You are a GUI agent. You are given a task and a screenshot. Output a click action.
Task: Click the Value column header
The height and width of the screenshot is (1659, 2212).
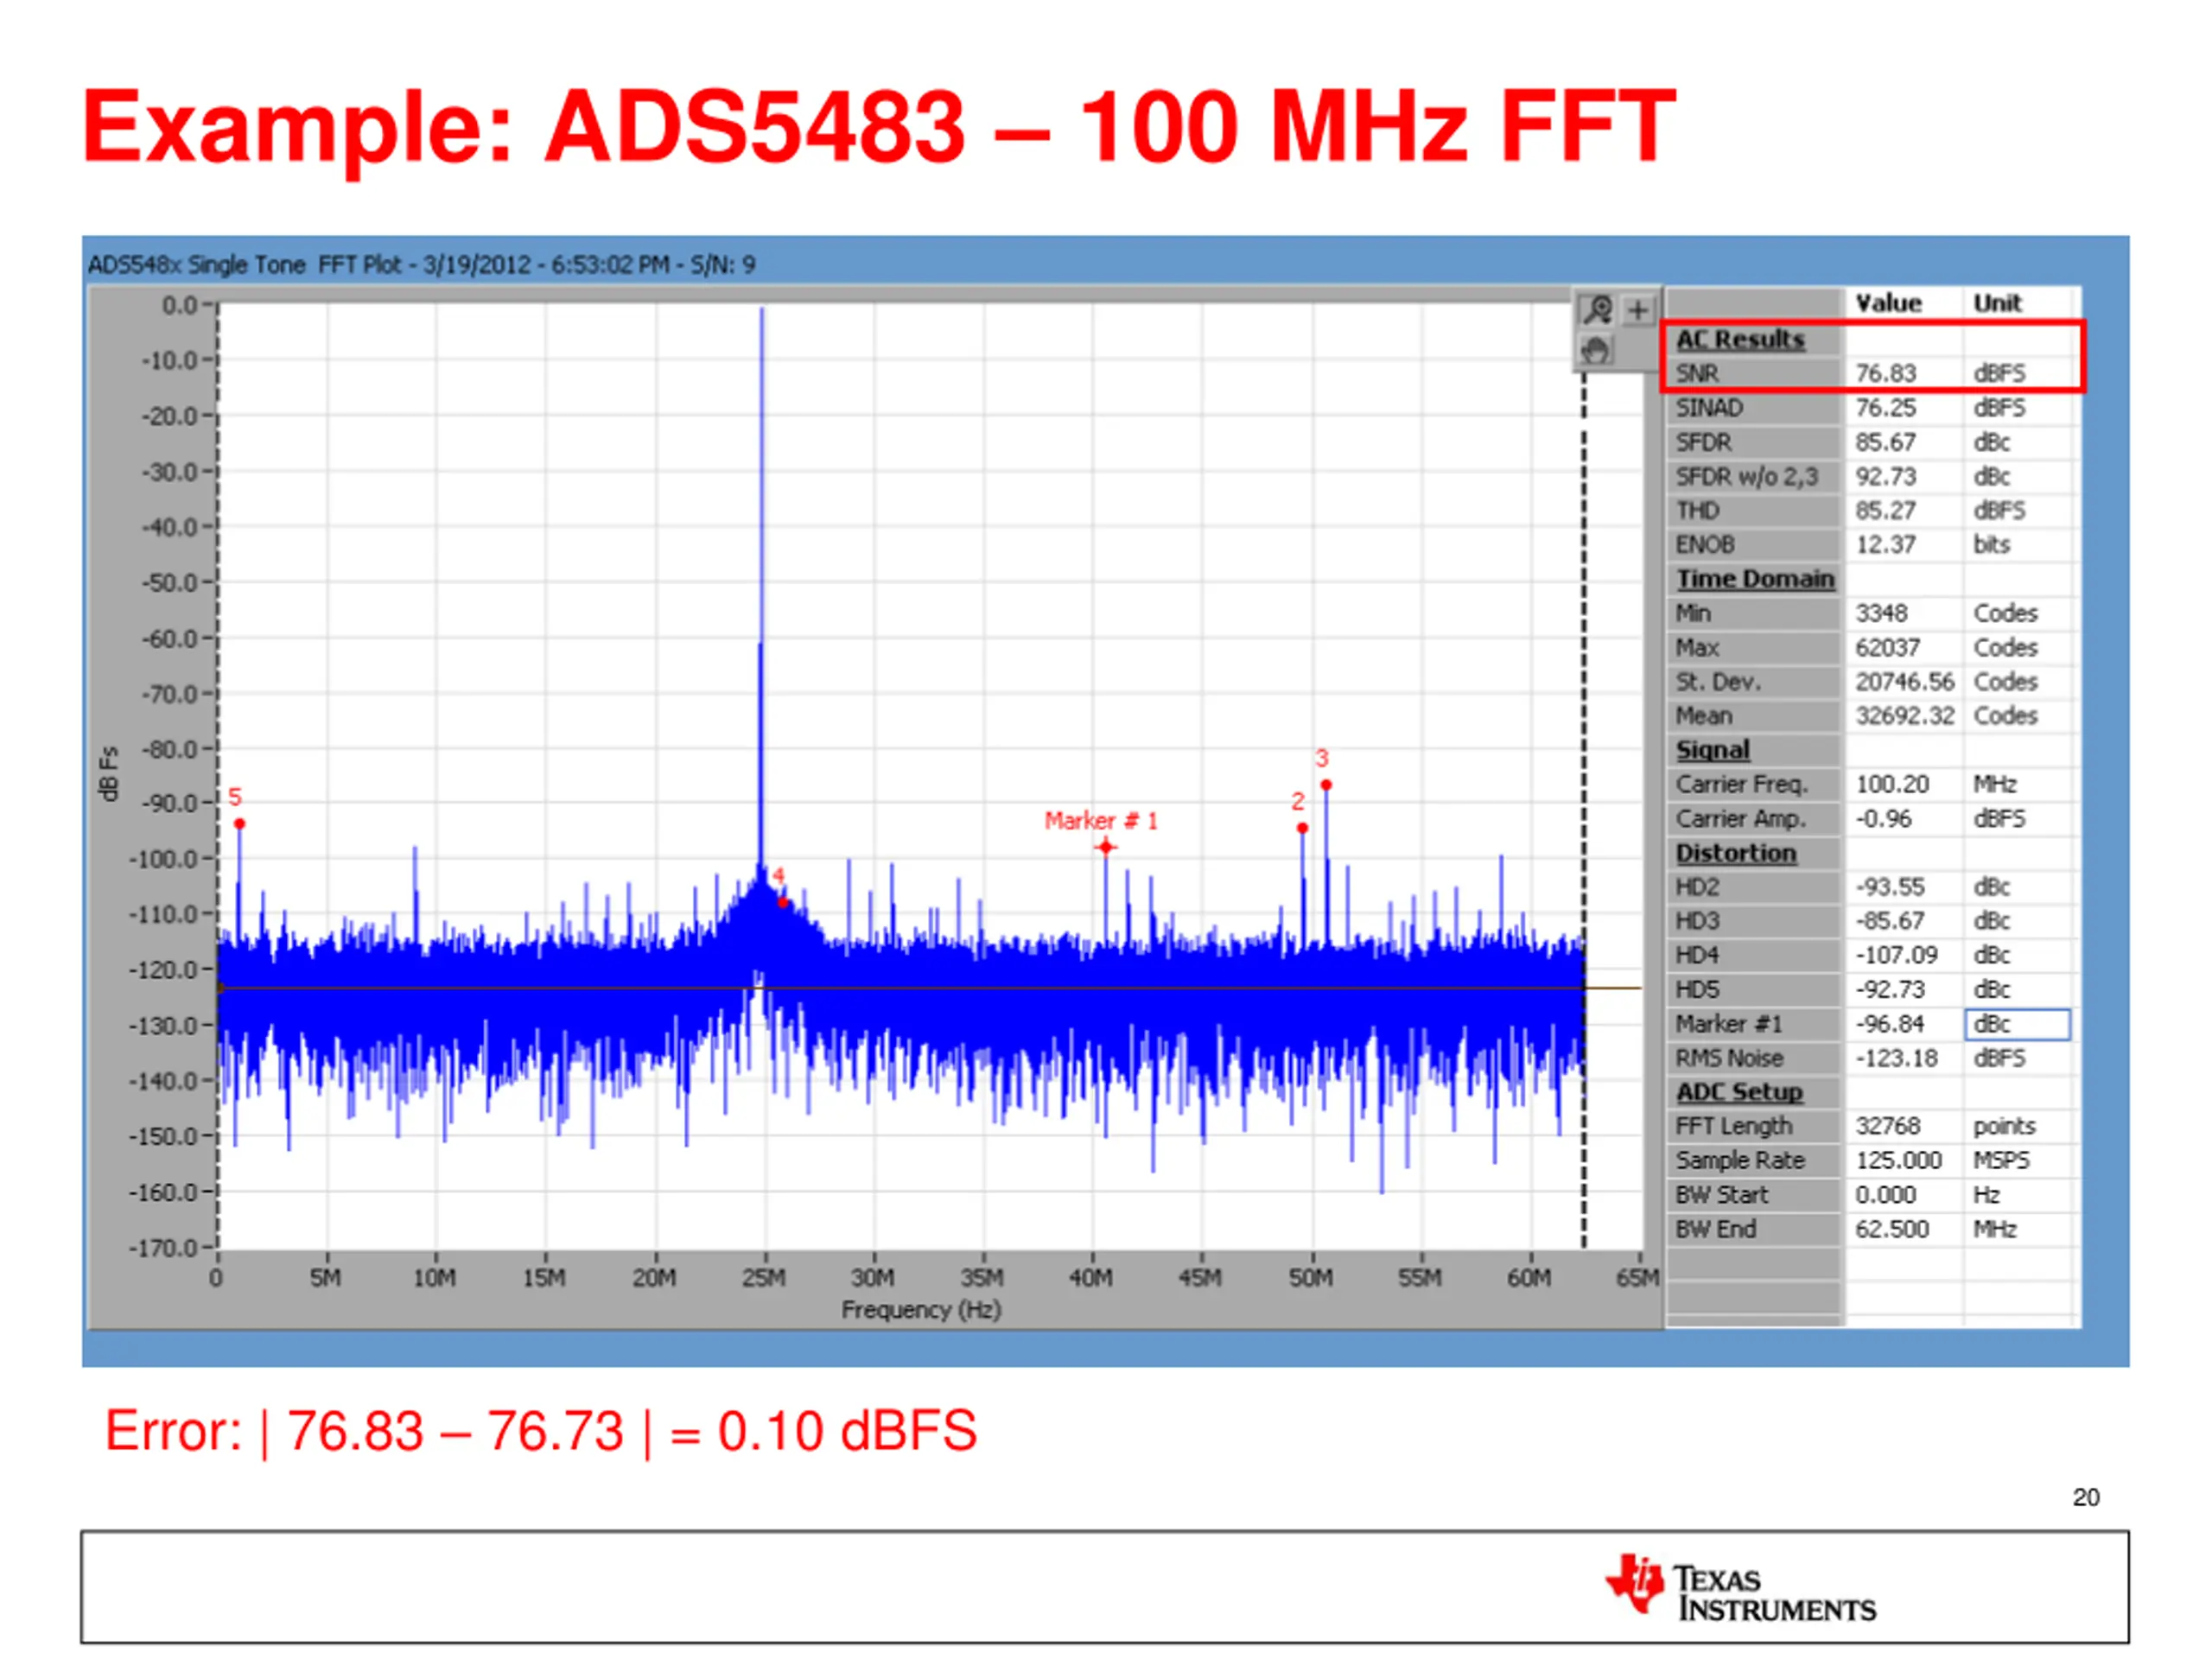[1888, 303]
